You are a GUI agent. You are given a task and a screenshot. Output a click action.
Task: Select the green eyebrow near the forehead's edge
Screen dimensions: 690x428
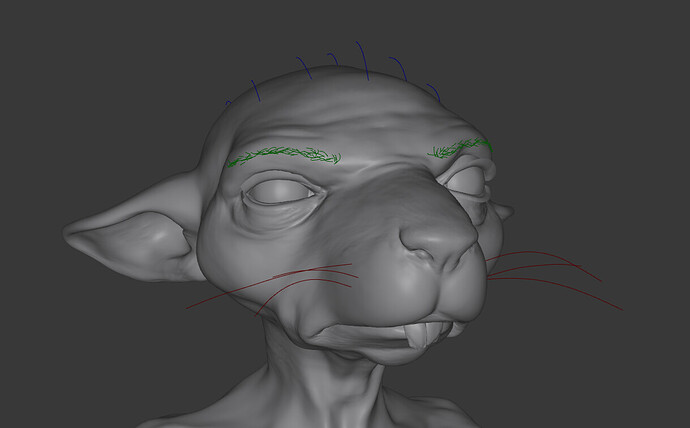pos(460,147)
